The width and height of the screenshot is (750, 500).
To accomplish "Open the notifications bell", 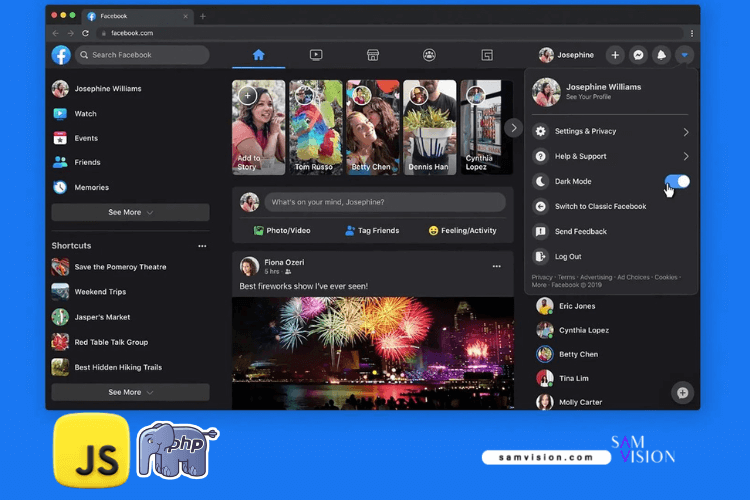I will [x=661, y=55].
